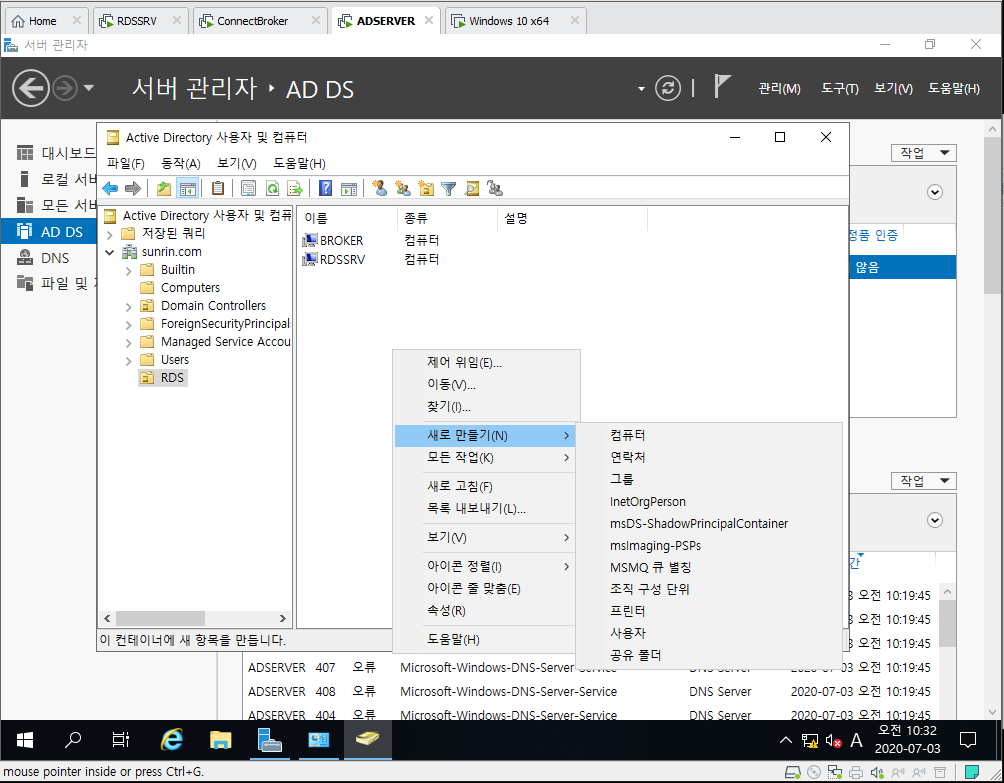
Task: Expand the Users container node
Action: point(129,360)
